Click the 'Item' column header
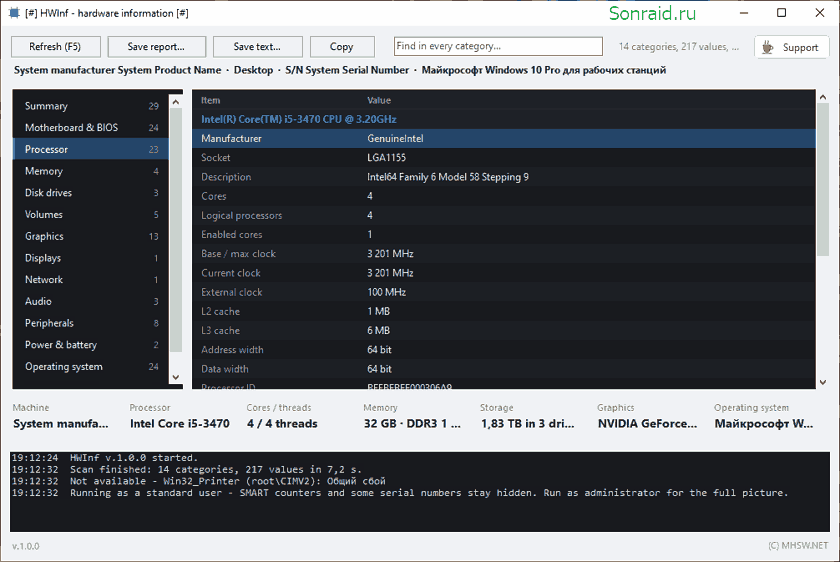This screenshot has height=562, width=840. [x=211, y=100]
